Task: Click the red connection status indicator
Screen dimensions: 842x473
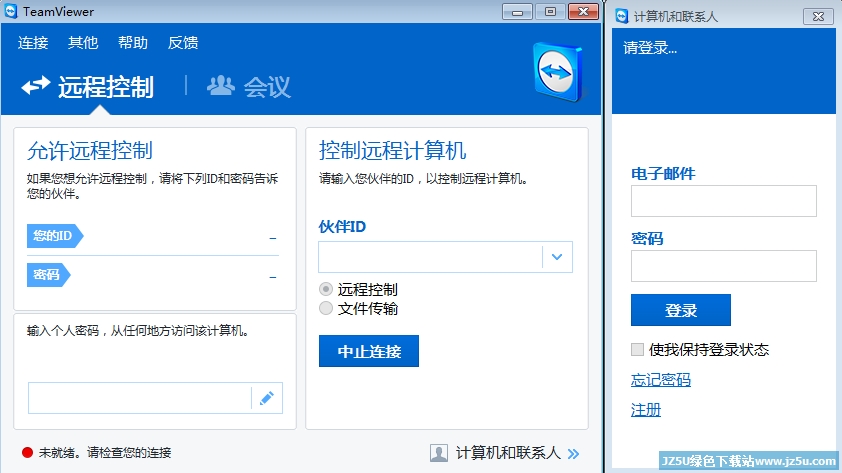Action: click(x=27, y=453)
